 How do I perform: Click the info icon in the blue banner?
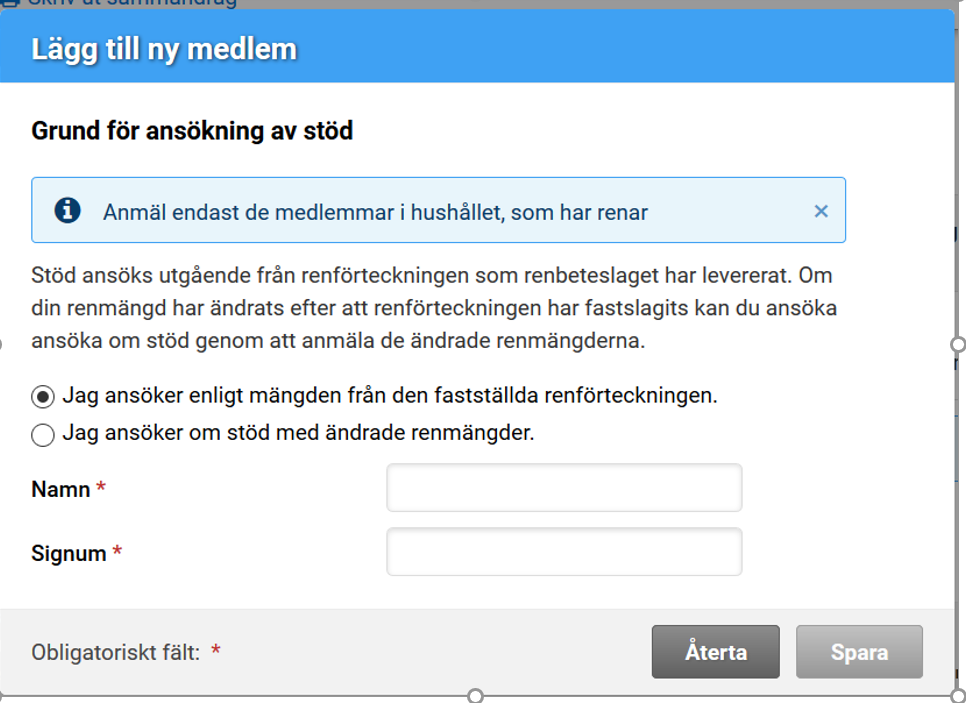(67, 210)
